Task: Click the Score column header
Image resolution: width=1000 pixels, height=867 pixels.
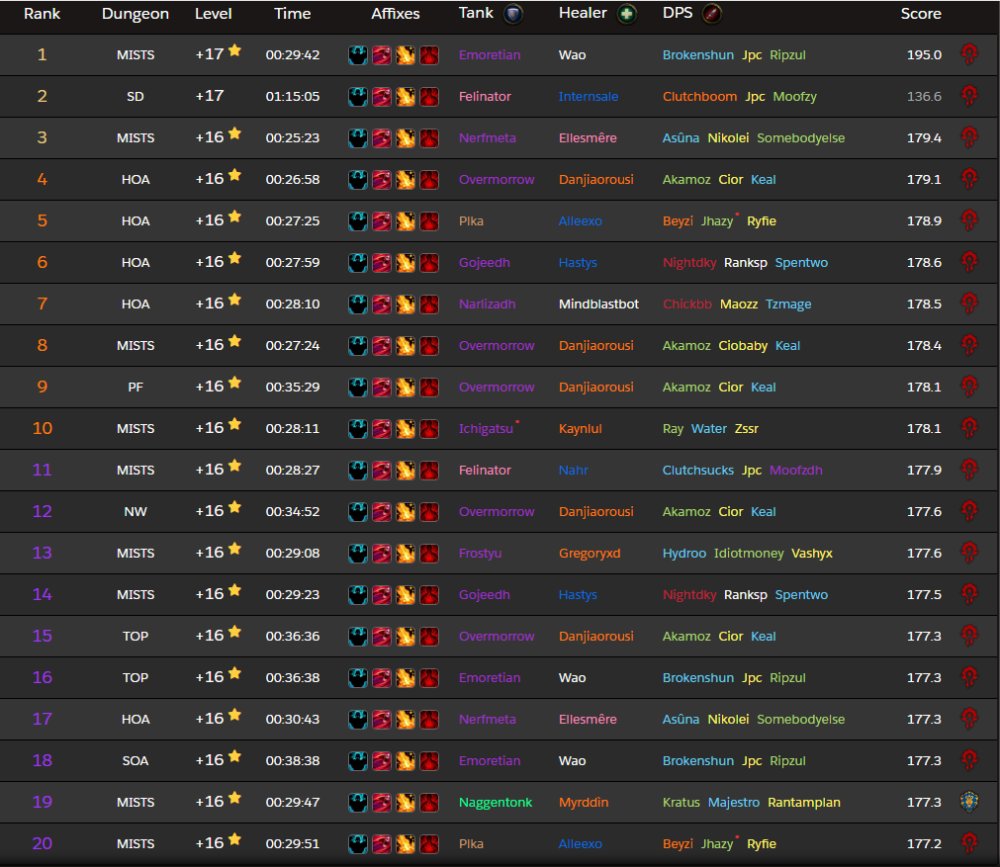Action: (x=921, y=13)
